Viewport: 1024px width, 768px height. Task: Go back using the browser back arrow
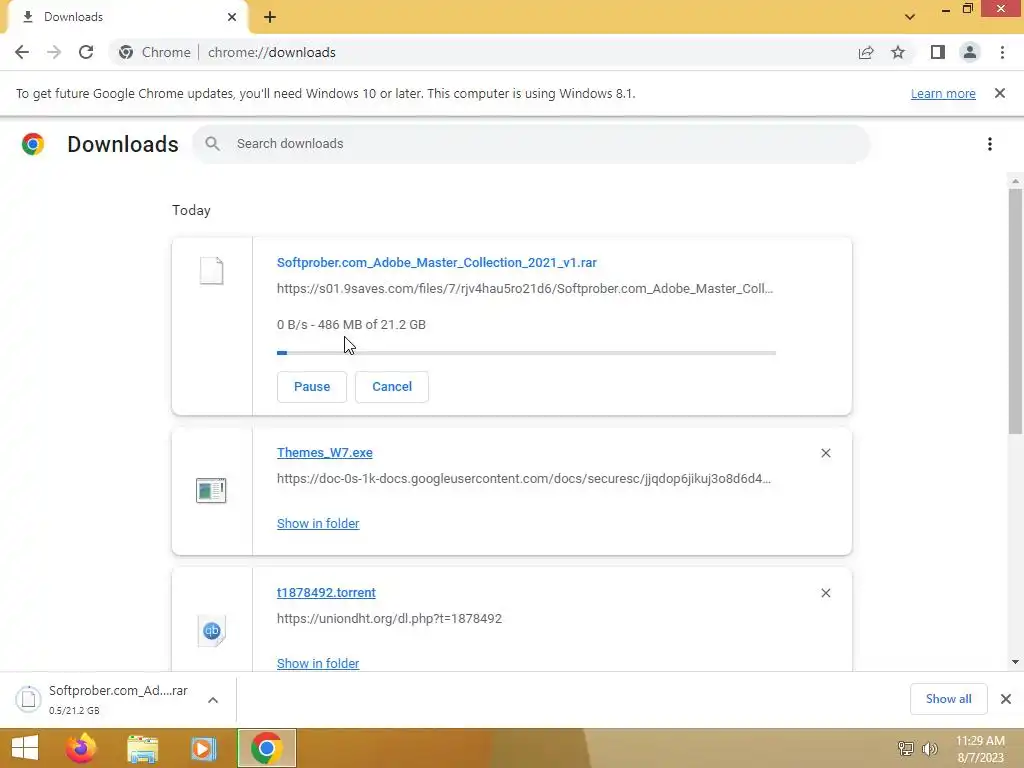point(22,52)
